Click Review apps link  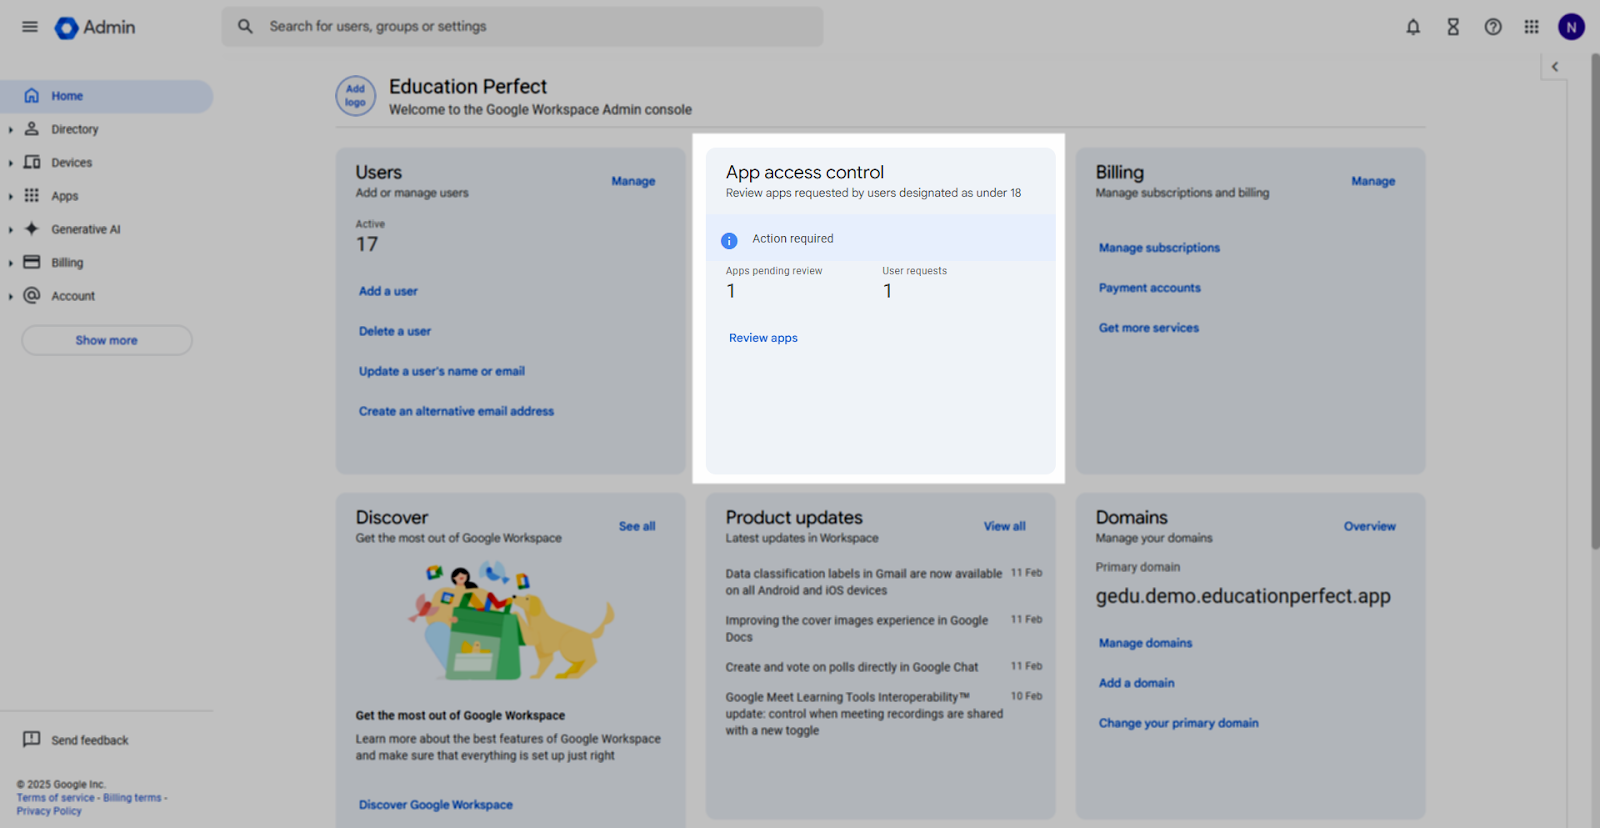pos(763,338)
